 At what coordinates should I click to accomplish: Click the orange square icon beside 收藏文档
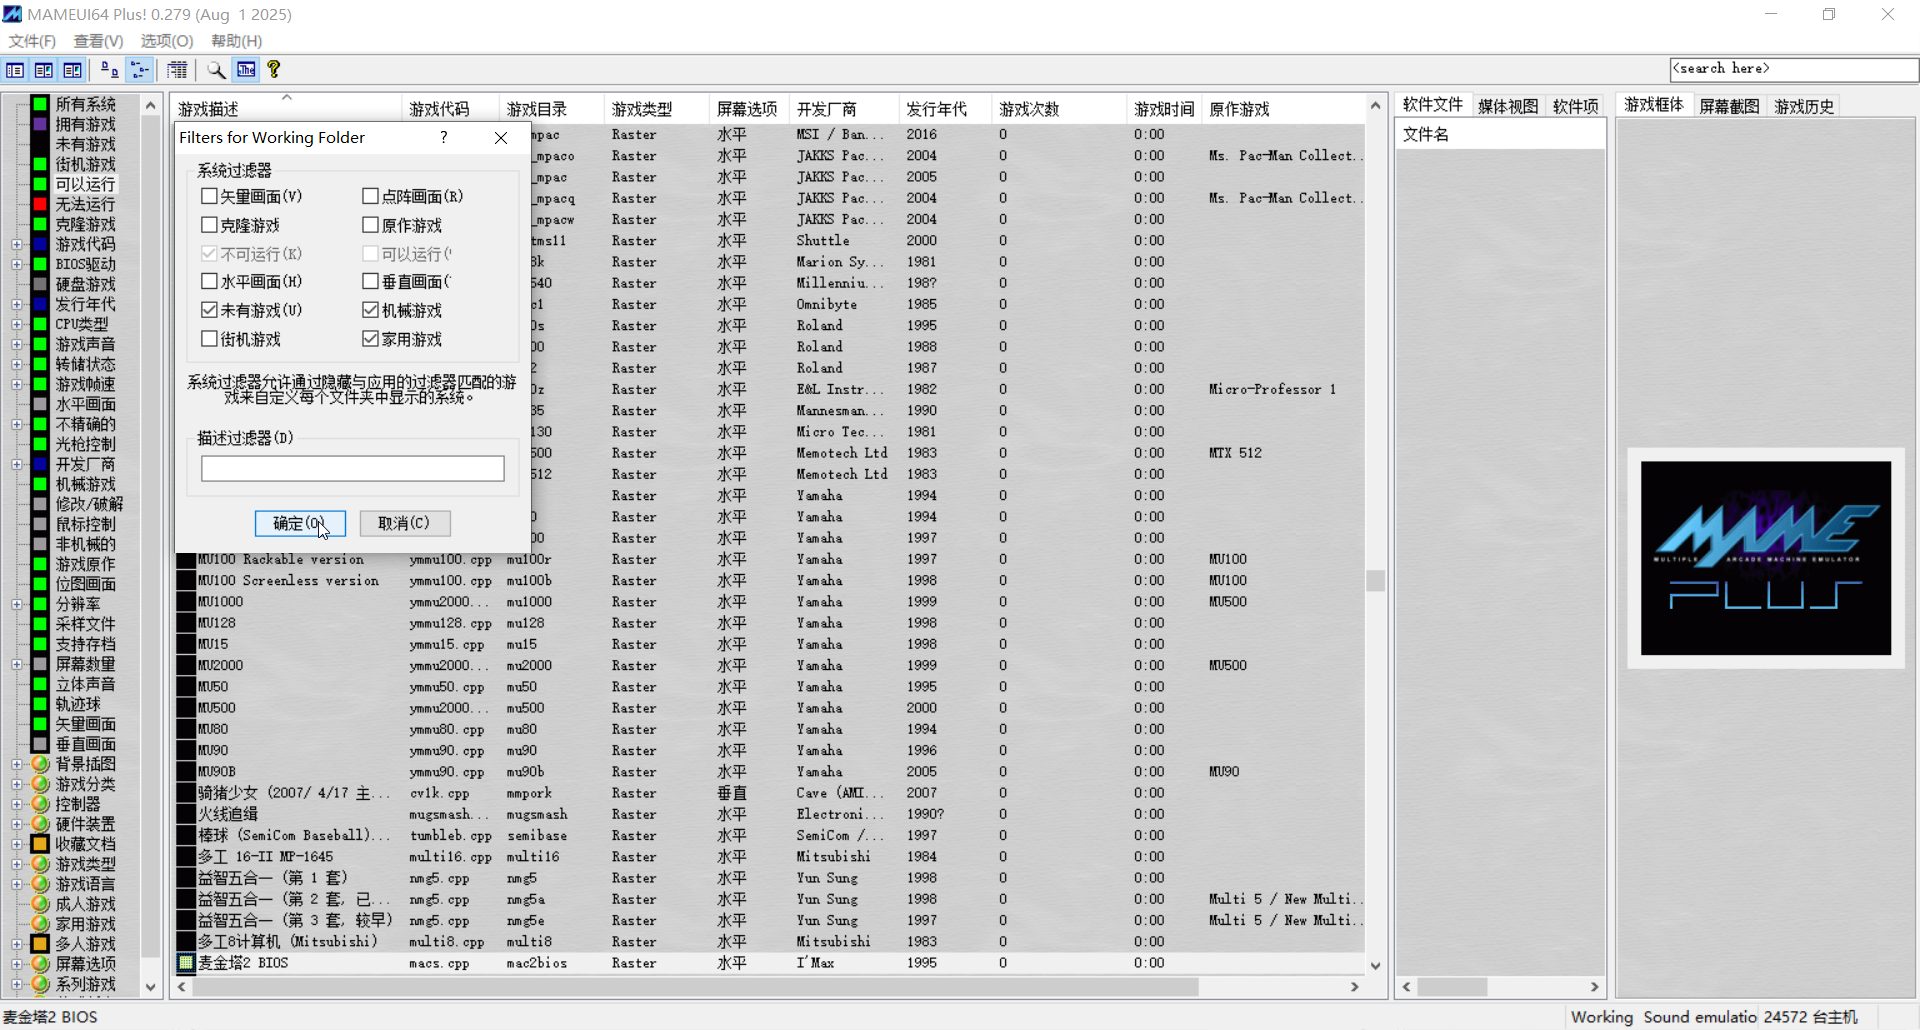[40, 844]
